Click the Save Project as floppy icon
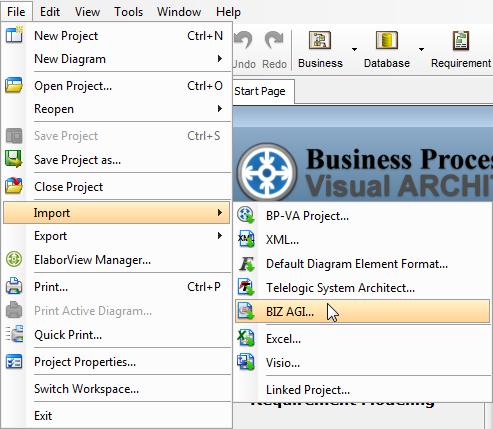This screenshot has width=493, height=429. pos(14,159)
